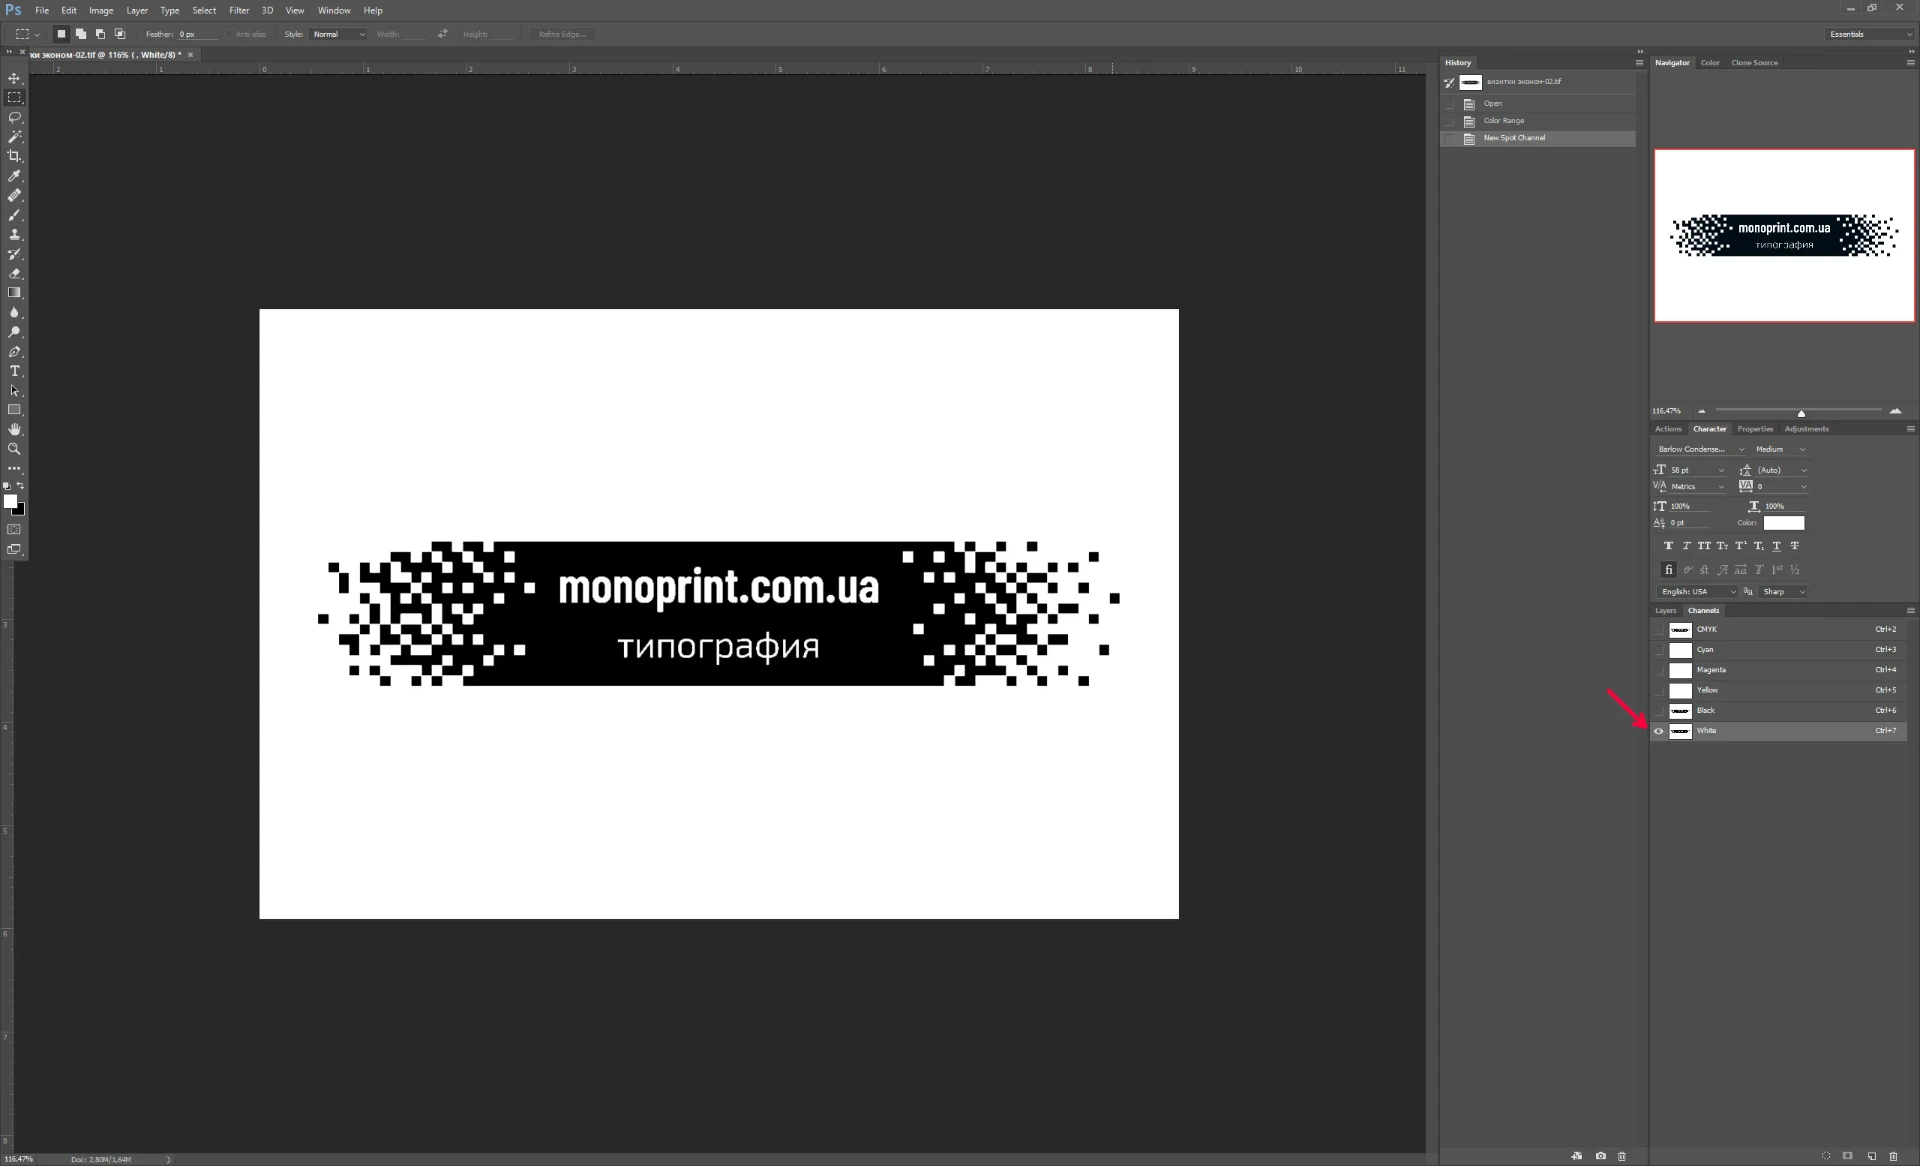1920x1166 pixels.
Task: Toggle Faux Bold in Character panel
Action: click(x=1668, y=546)
